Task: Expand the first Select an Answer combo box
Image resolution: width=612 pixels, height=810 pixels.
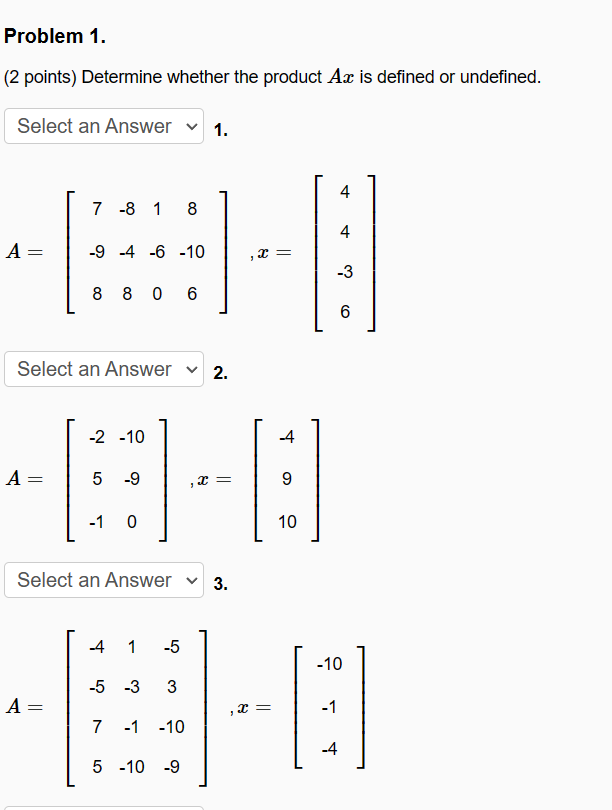Action: pyautogui.click(x=103, y=126)
